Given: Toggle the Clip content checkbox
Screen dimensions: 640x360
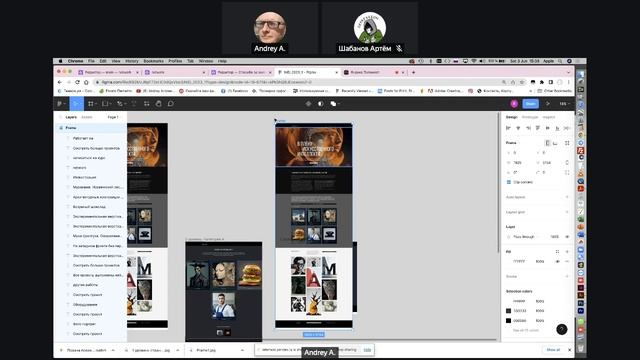Looking at the screenshot, I should (x=509, y=182).
